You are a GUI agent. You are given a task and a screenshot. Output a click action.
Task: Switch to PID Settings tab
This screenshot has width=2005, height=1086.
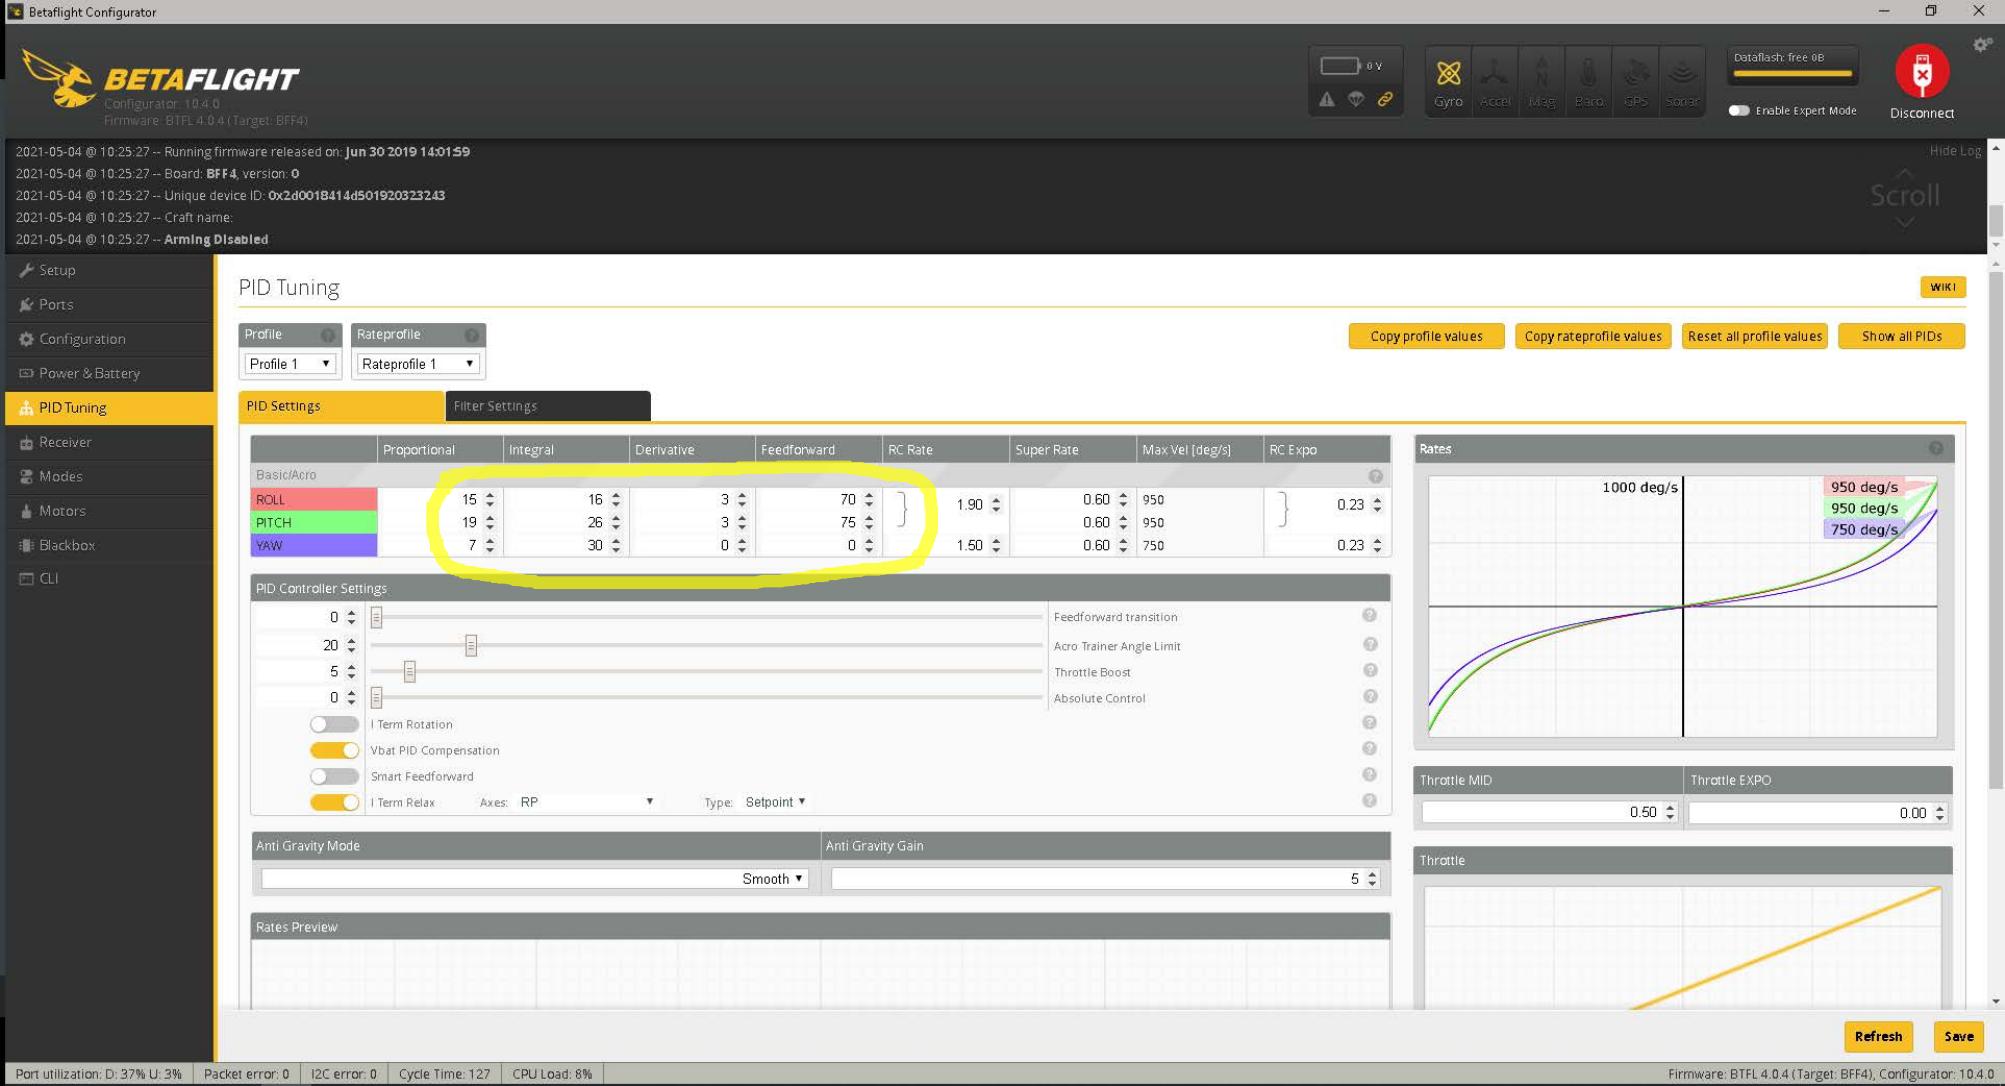[x=340, y=406]
